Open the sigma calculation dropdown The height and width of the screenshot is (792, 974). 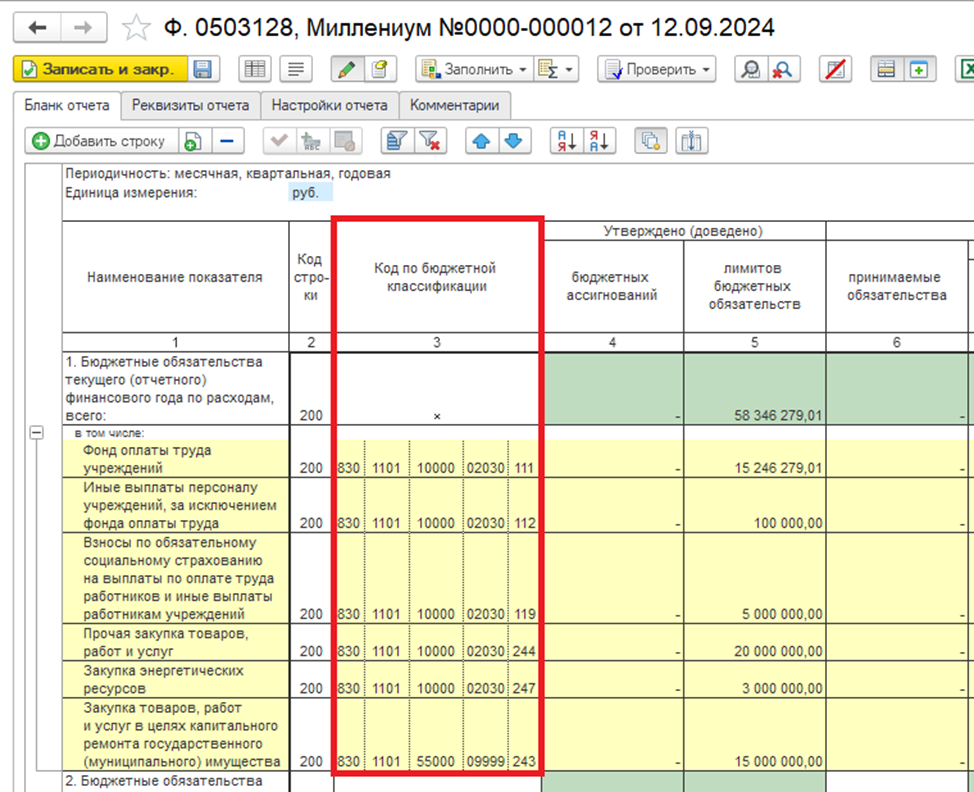[557, 69]
